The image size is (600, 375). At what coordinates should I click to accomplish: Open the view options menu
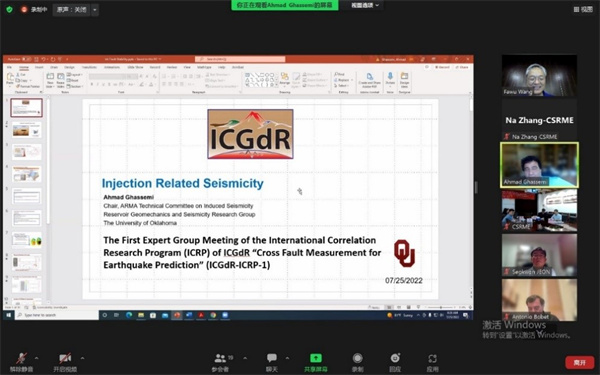tap(365, 5)
